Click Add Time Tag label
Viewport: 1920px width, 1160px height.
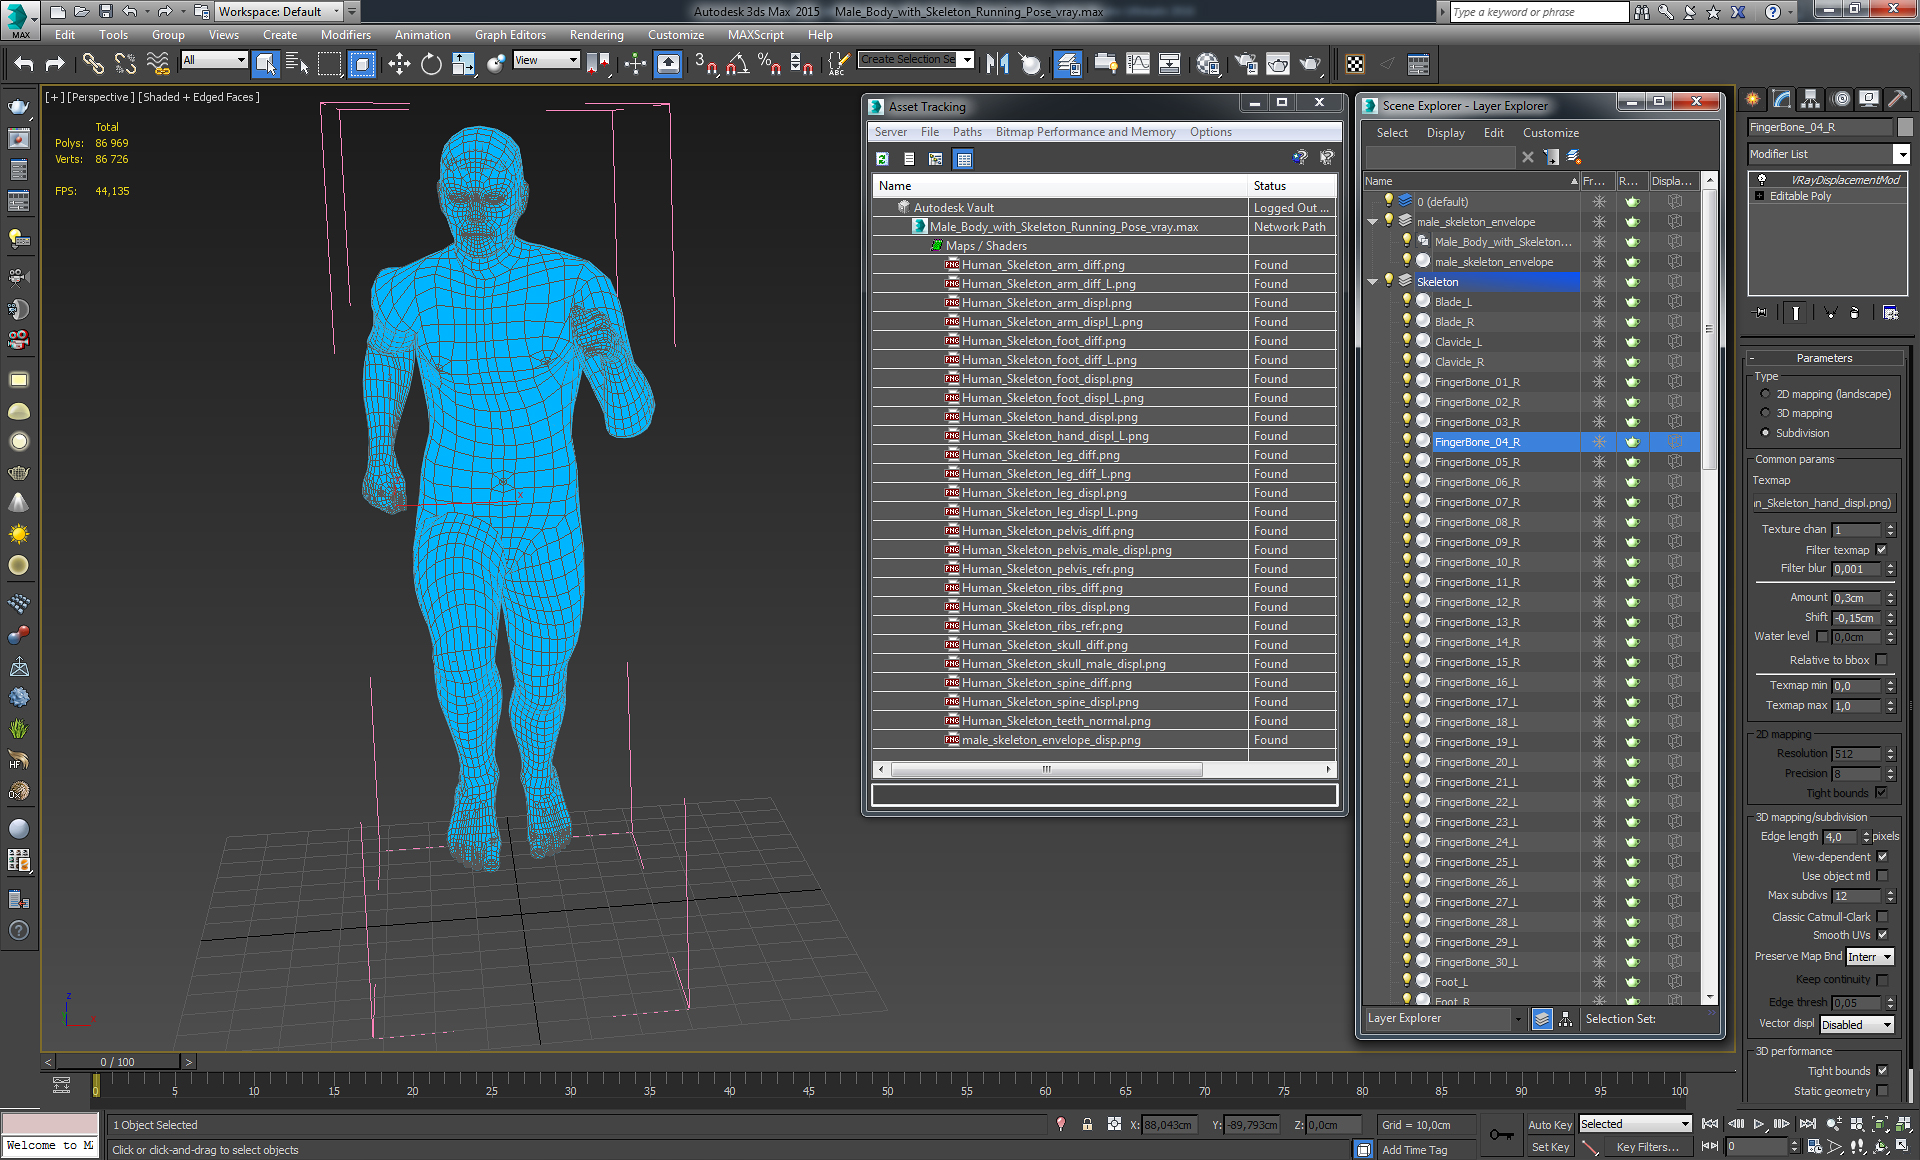point(1414,1150)
